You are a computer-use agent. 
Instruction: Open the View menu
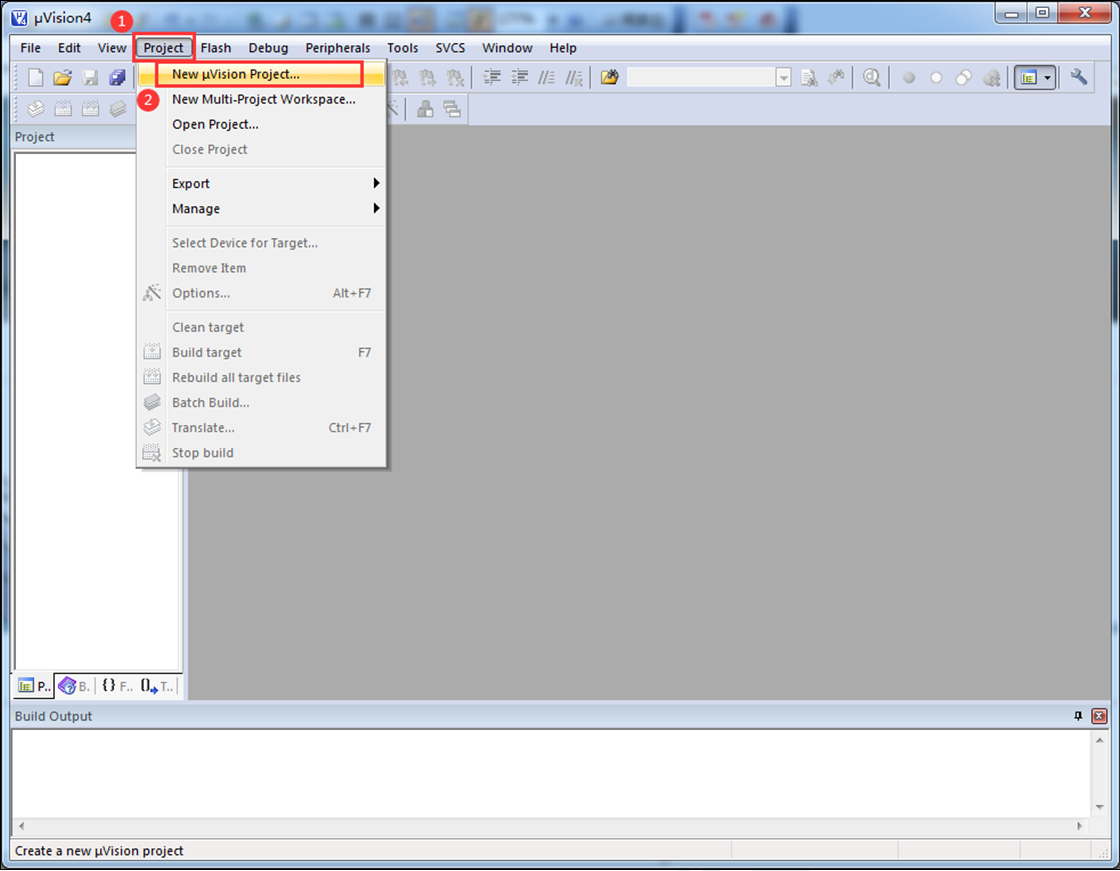coord(112,48)
